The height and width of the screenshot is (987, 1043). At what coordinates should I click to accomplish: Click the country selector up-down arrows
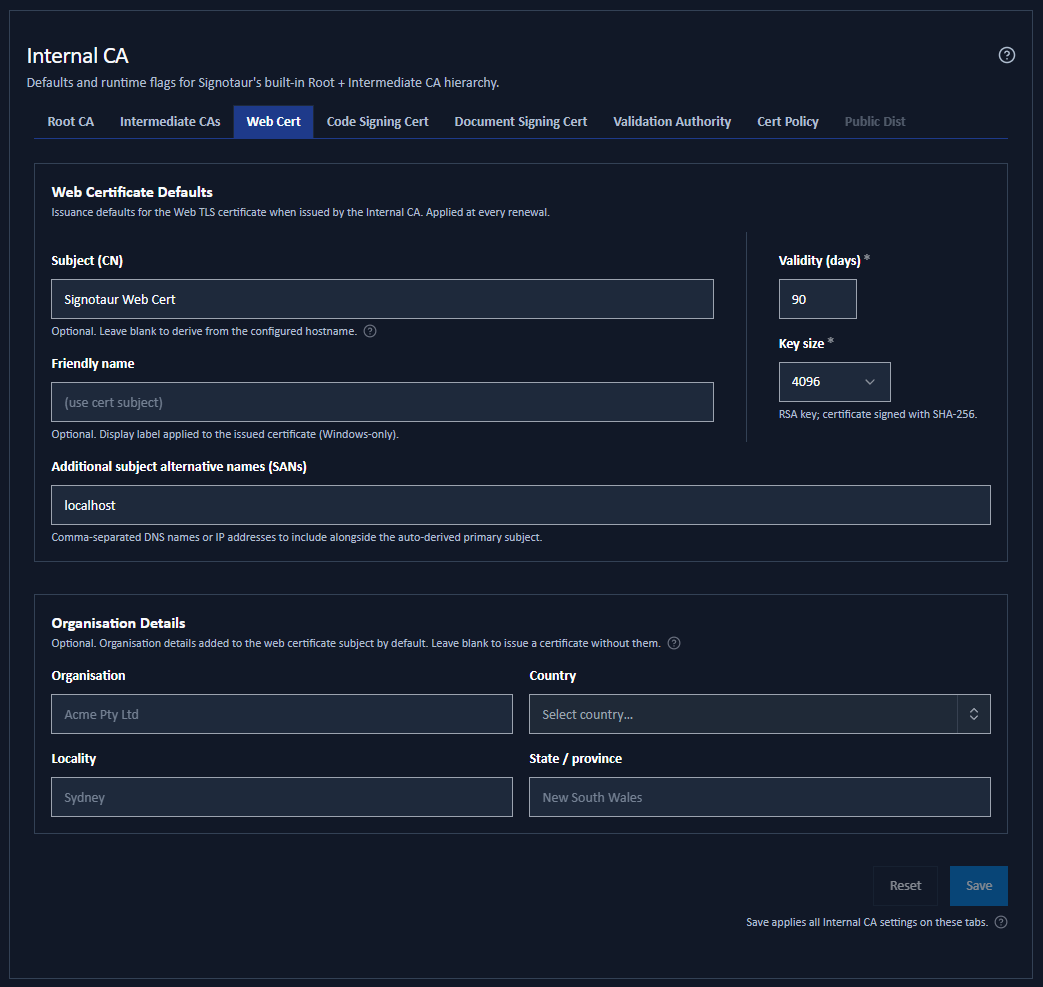(974, 714)
